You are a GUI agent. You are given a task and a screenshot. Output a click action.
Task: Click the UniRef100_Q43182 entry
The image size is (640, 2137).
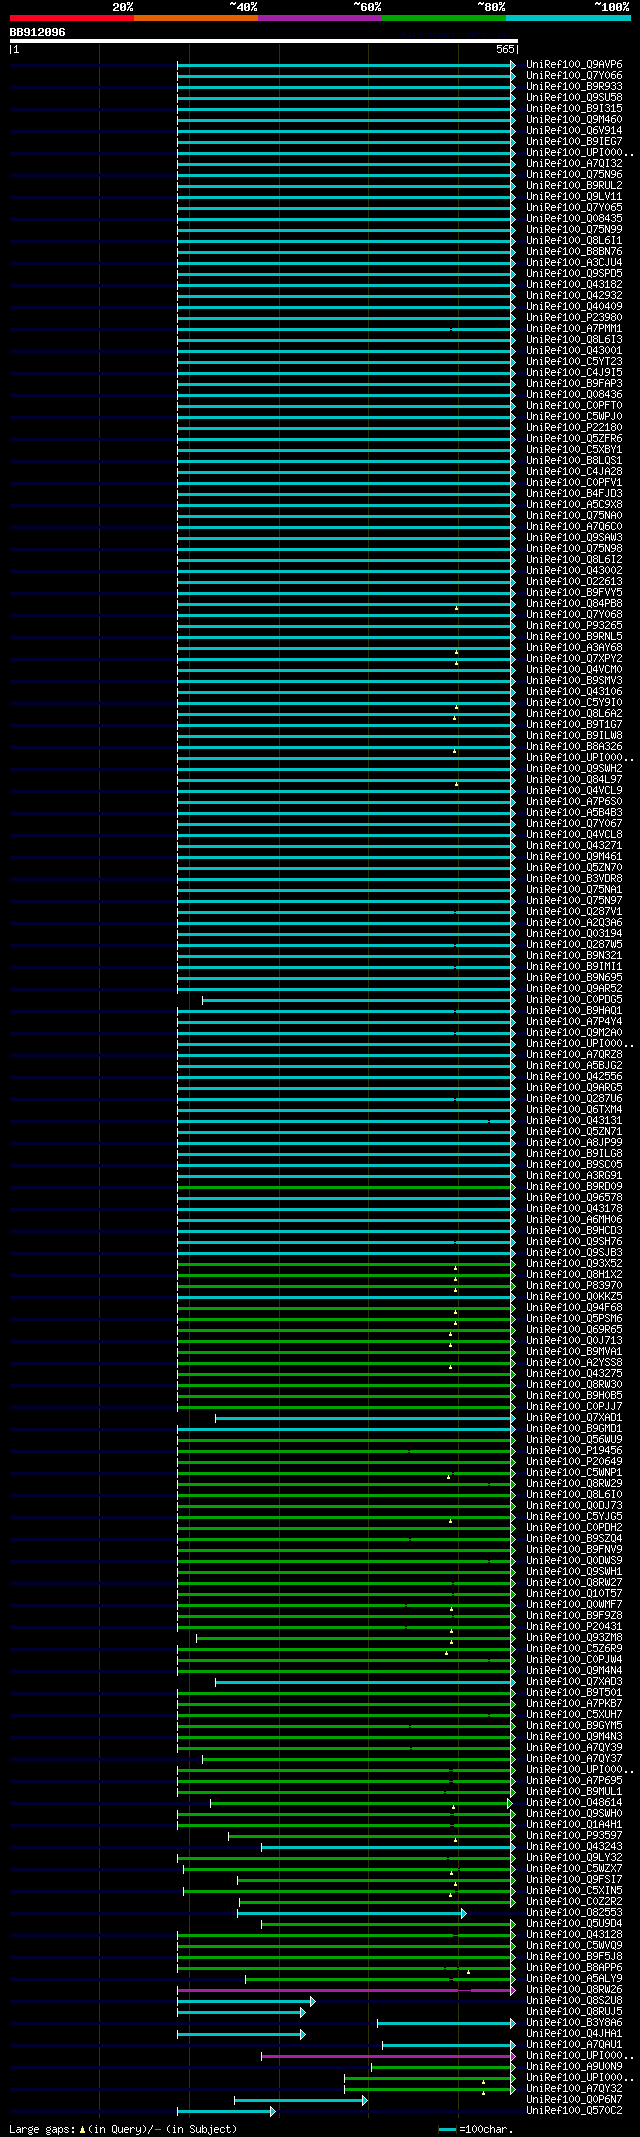coord(574,284)
